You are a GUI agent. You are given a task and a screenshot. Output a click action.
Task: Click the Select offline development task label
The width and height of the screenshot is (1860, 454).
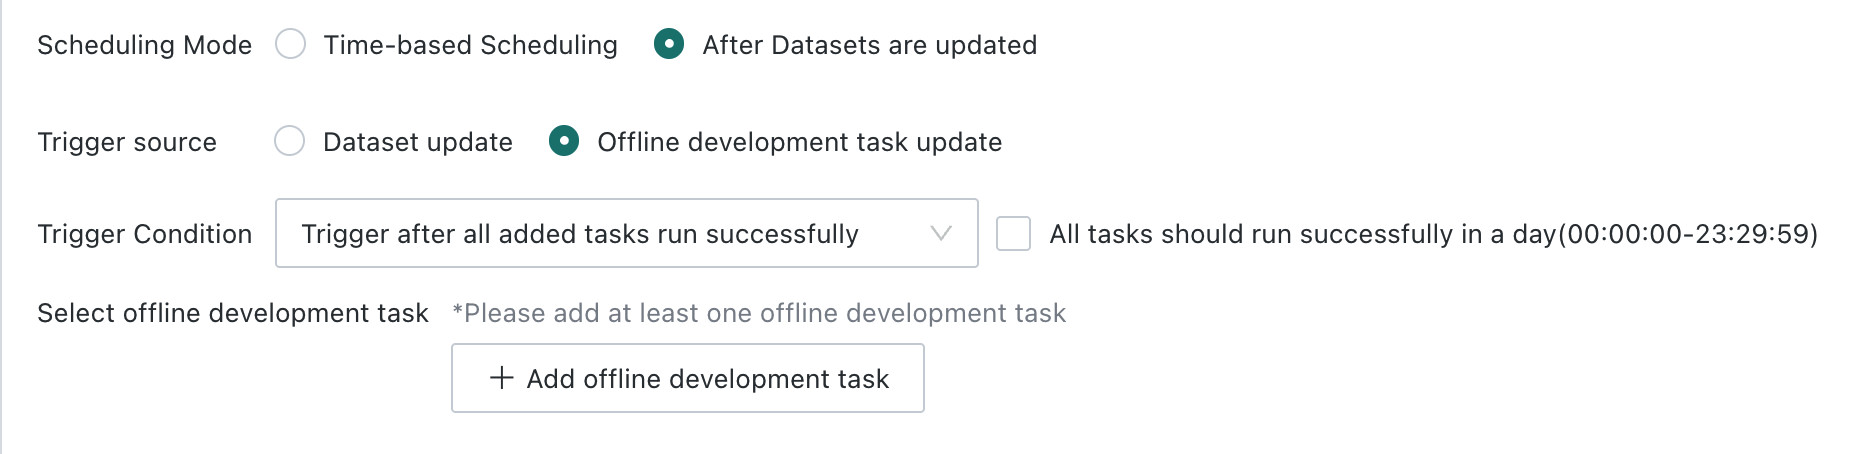coord(233,313)
